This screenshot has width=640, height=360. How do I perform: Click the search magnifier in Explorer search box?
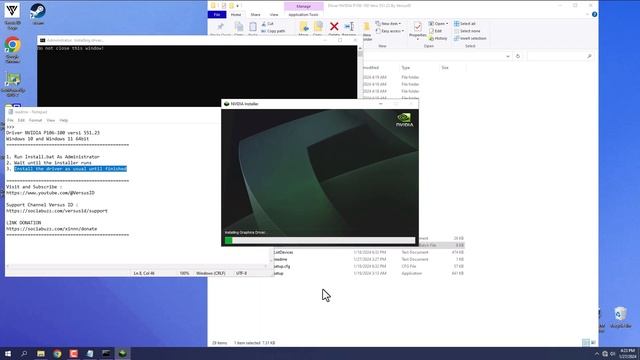589,56
